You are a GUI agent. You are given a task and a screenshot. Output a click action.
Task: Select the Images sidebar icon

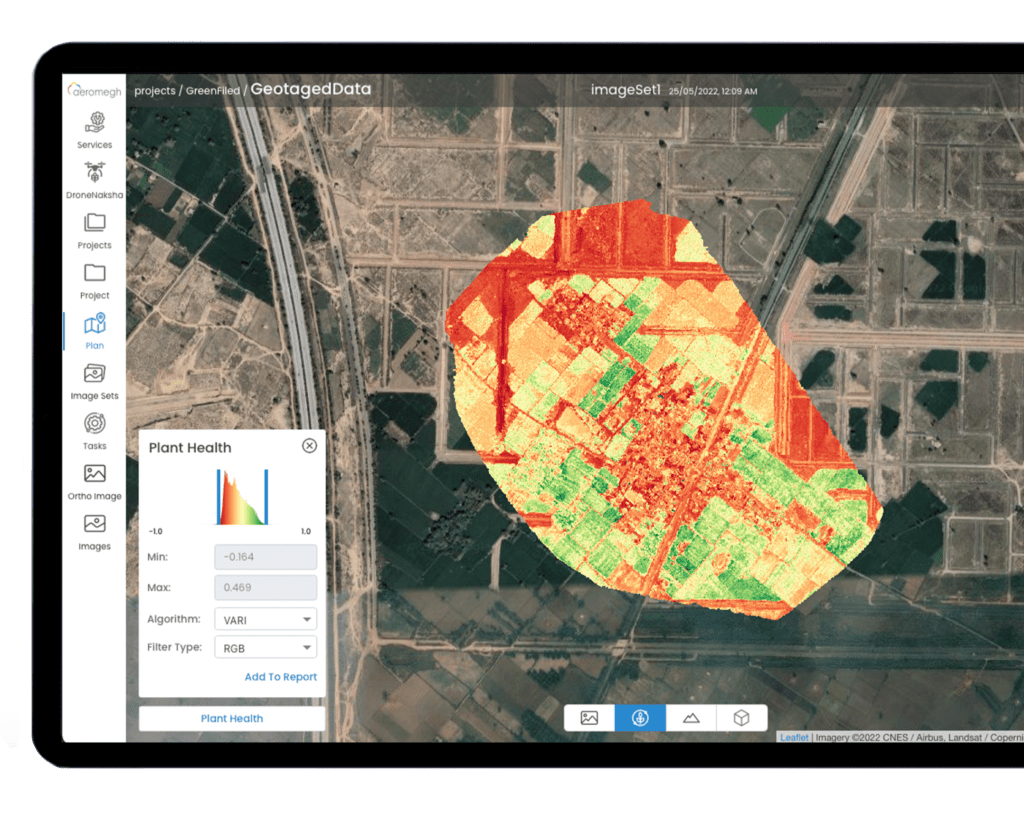click(95, 524)
